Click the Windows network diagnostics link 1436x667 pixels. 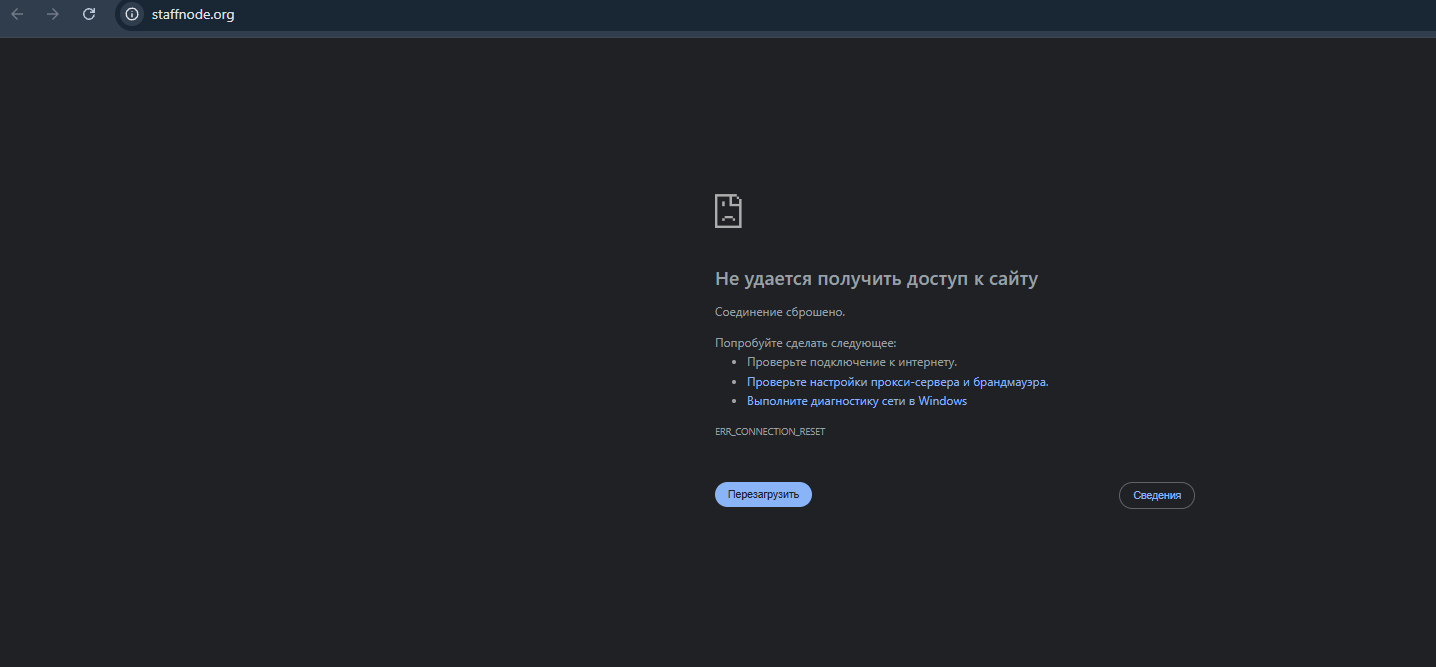[856, 400]
